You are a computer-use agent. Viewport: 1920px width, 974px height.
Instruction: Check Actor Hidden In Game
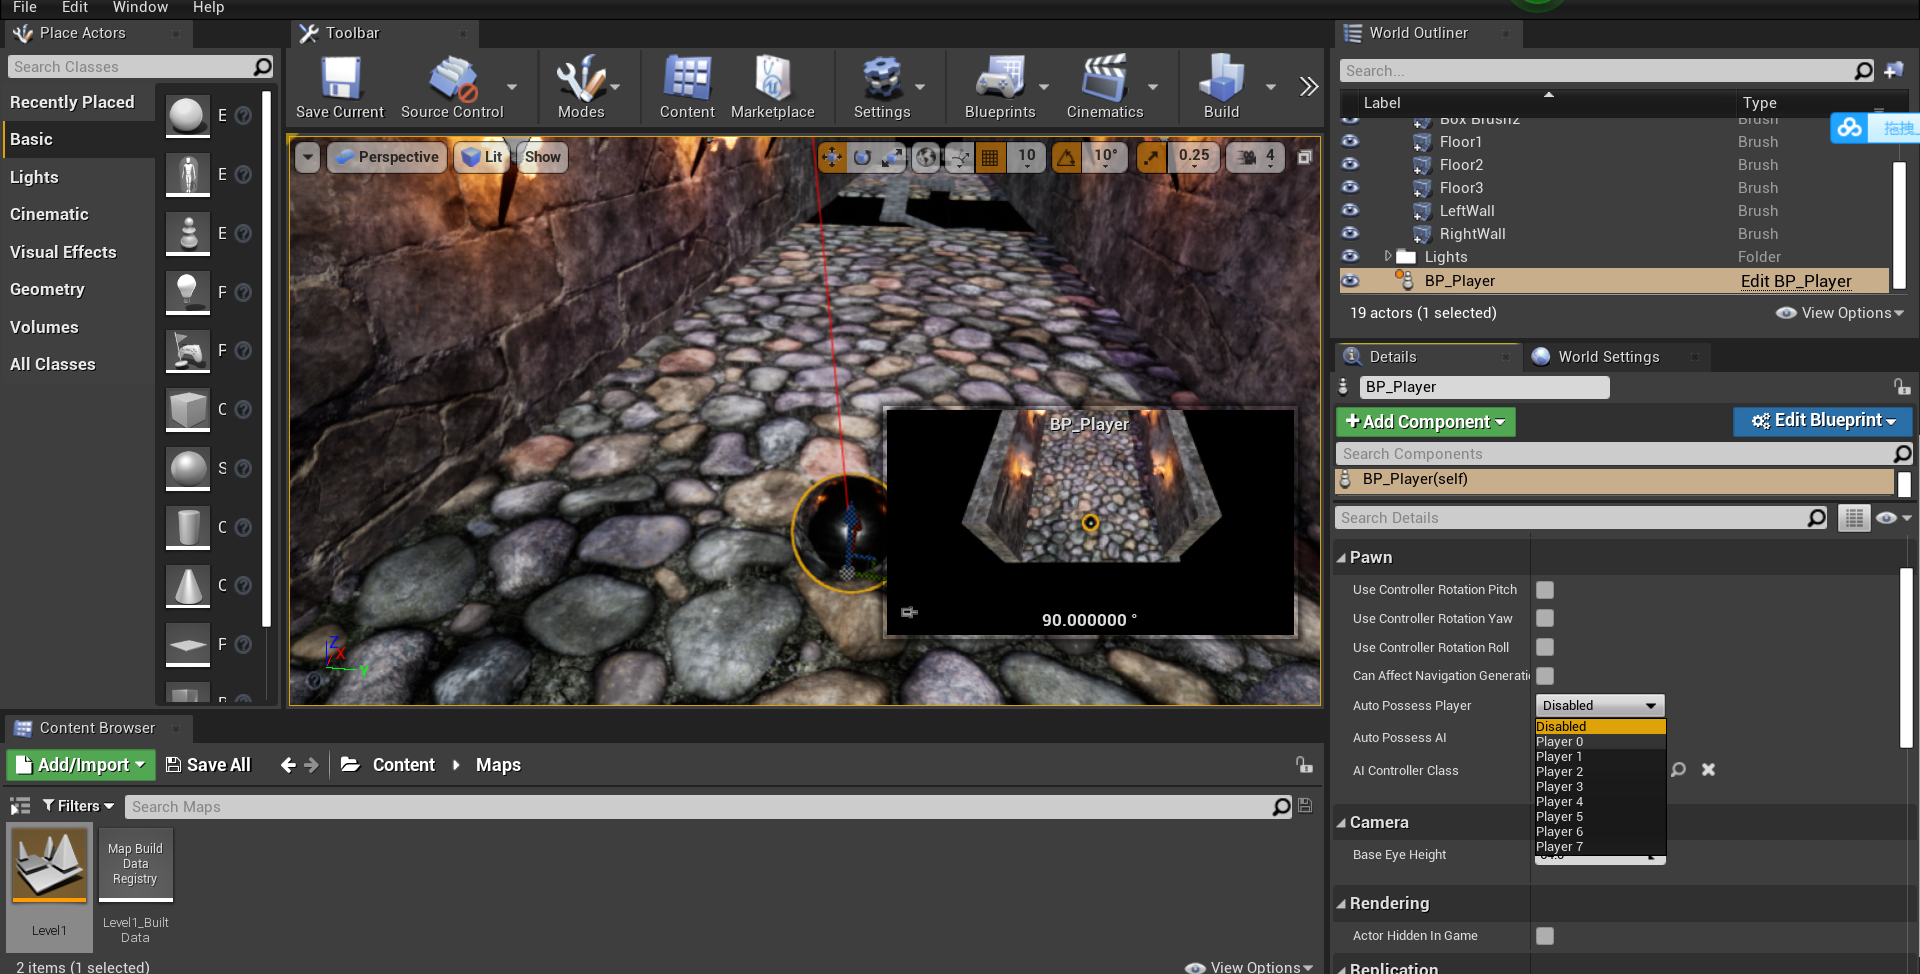1545,936
